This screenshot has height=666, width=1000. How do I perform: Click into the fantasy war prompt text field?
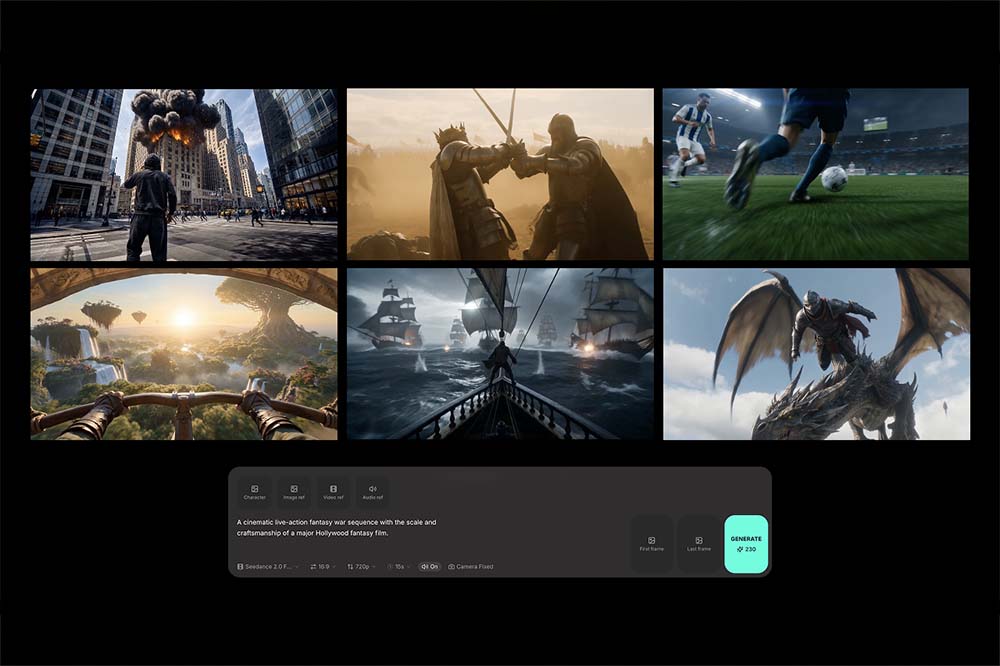[337, 528]
